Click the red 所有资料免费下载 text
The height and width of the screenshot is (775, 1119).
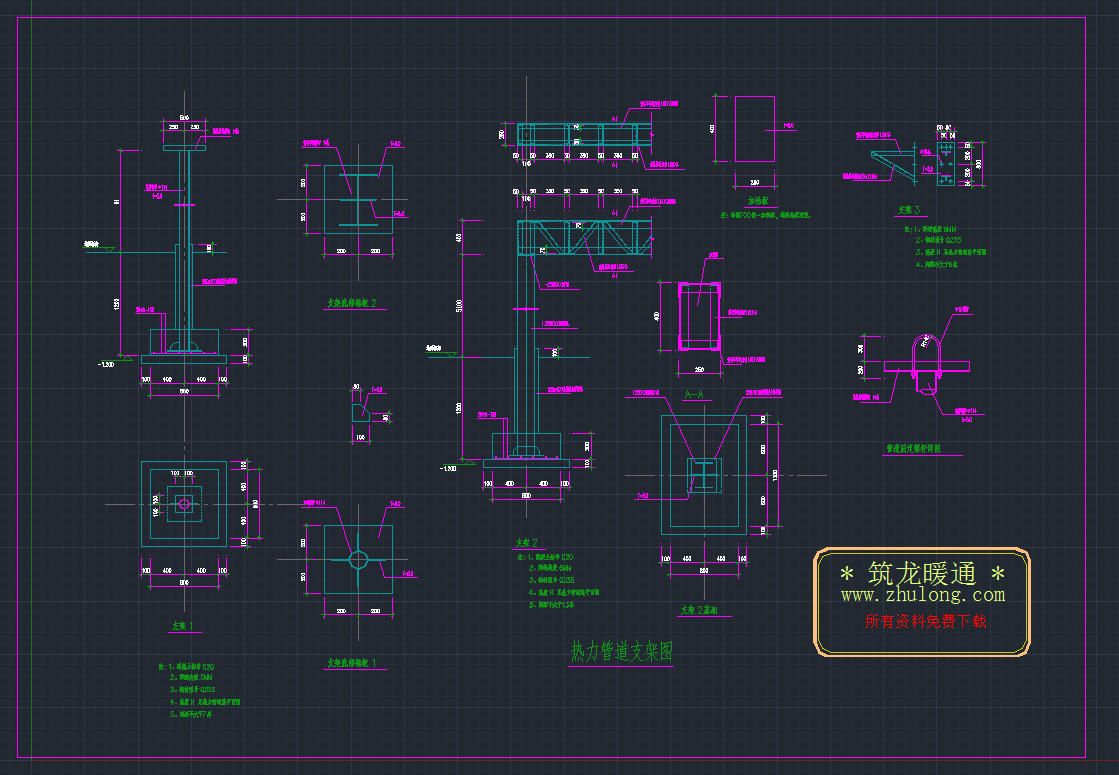click(x=925, y=621)
